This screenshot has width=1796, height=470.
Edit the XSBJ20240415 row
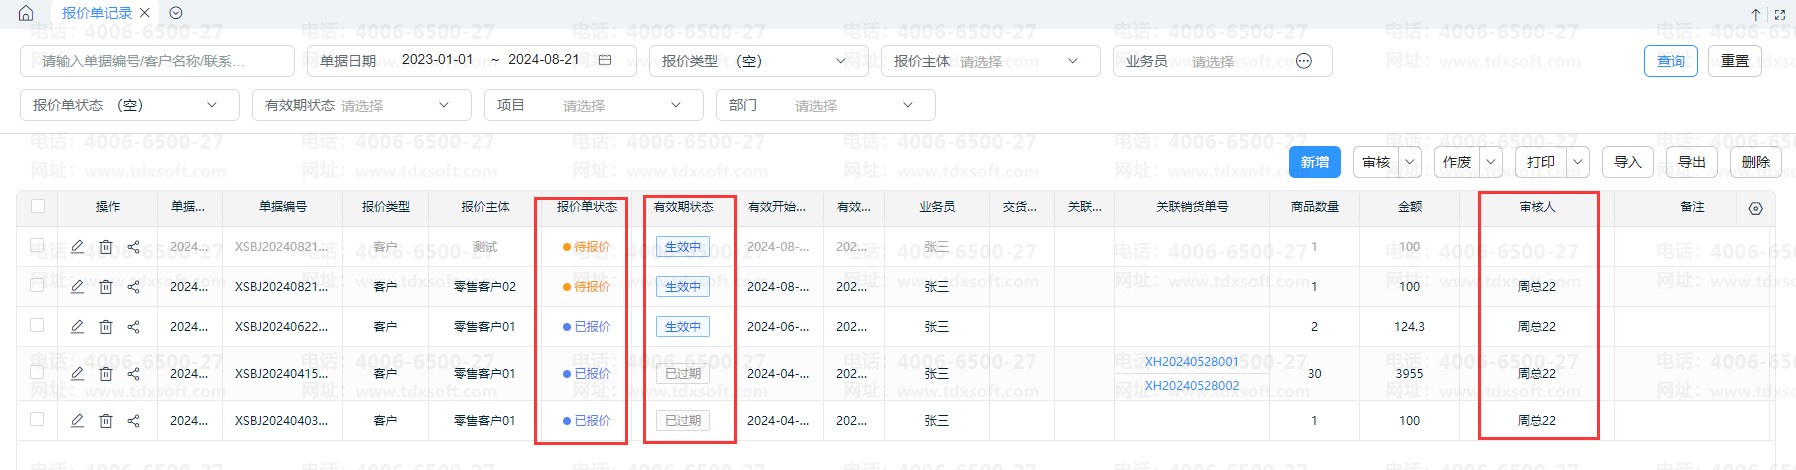coord(77,373)
